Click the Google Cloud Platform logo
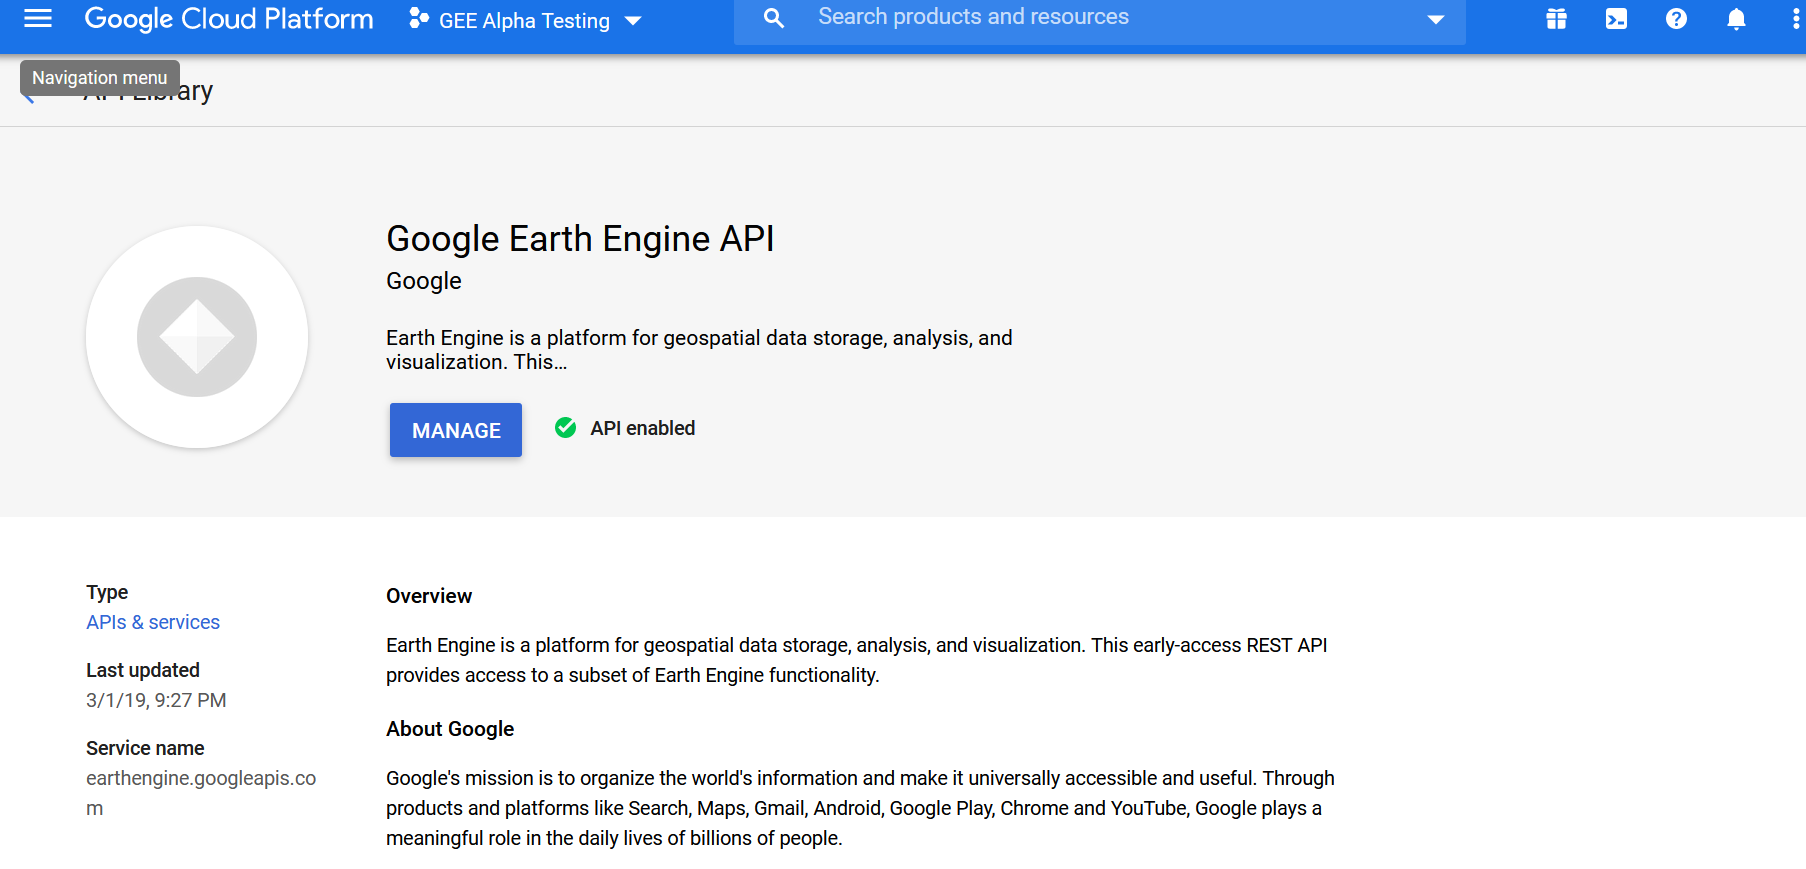Viewport: 1806px width, 869px height. 229,19
